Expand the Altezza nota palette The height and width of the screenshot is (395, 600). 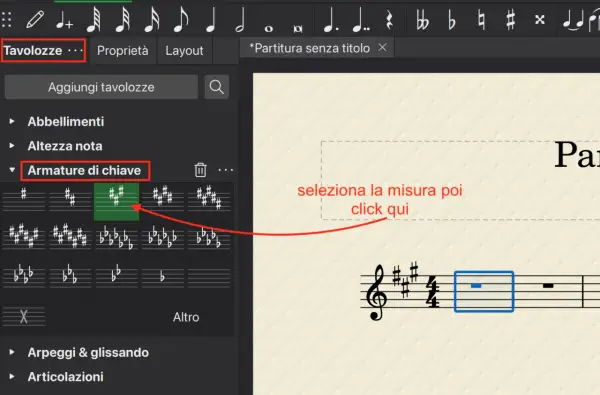(x=12, y=146)
